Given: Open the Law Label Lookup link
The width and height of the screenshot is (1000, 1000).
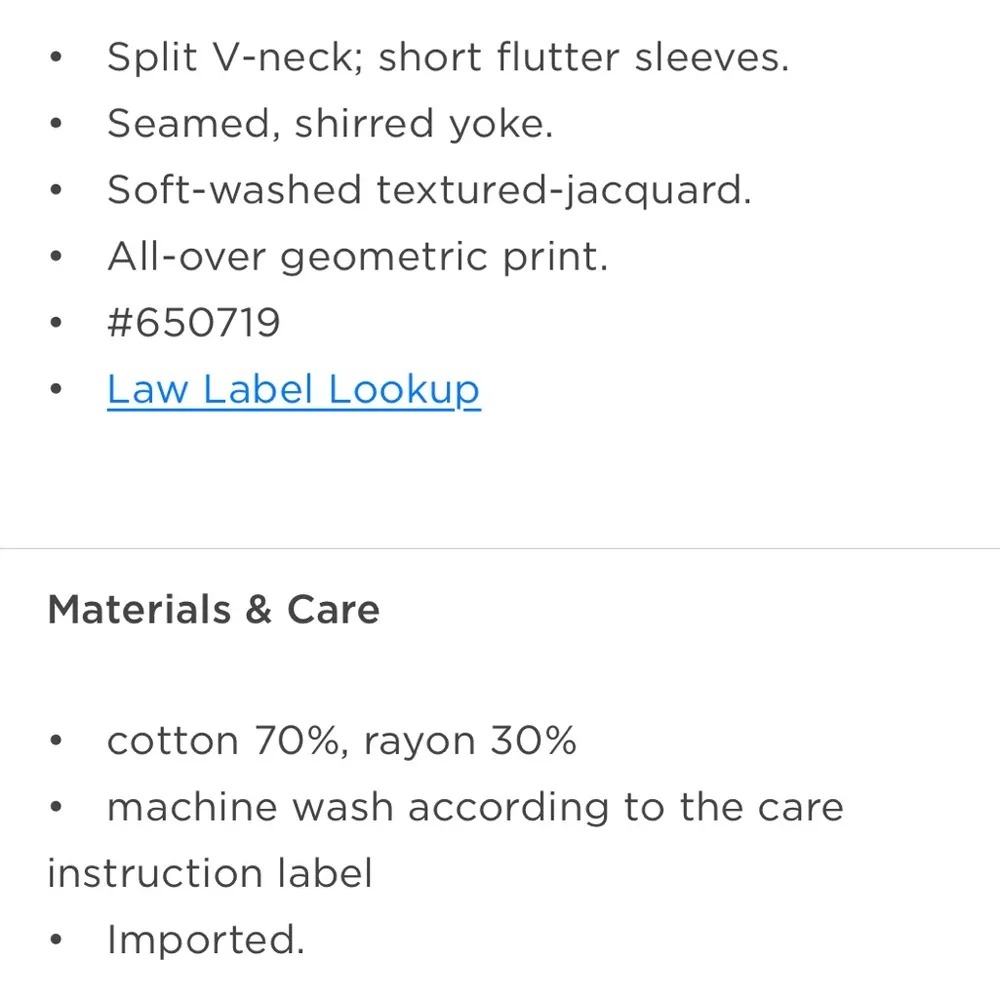Looking at the screenshot, I should pyautogui.click(x=293, y=390).
